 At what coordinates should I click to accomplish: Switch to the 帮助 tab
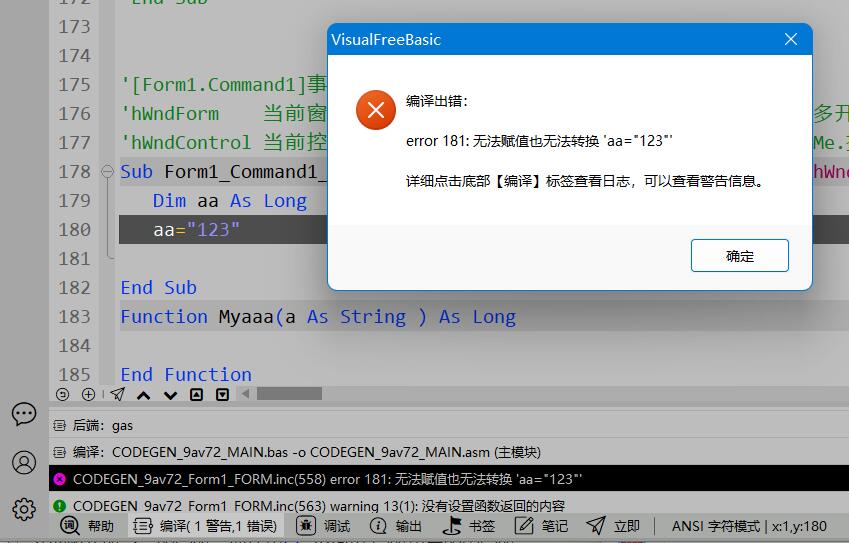[x=87, y=526]
